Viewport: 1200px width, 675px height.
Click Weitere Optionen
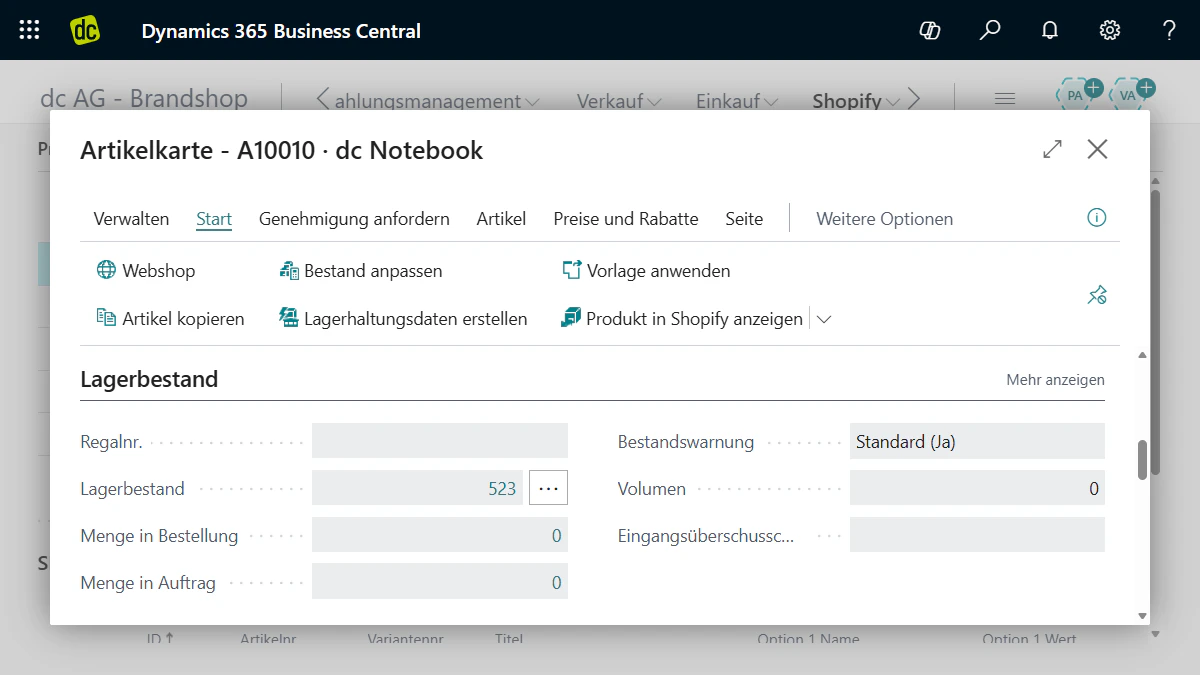[884, 218]
